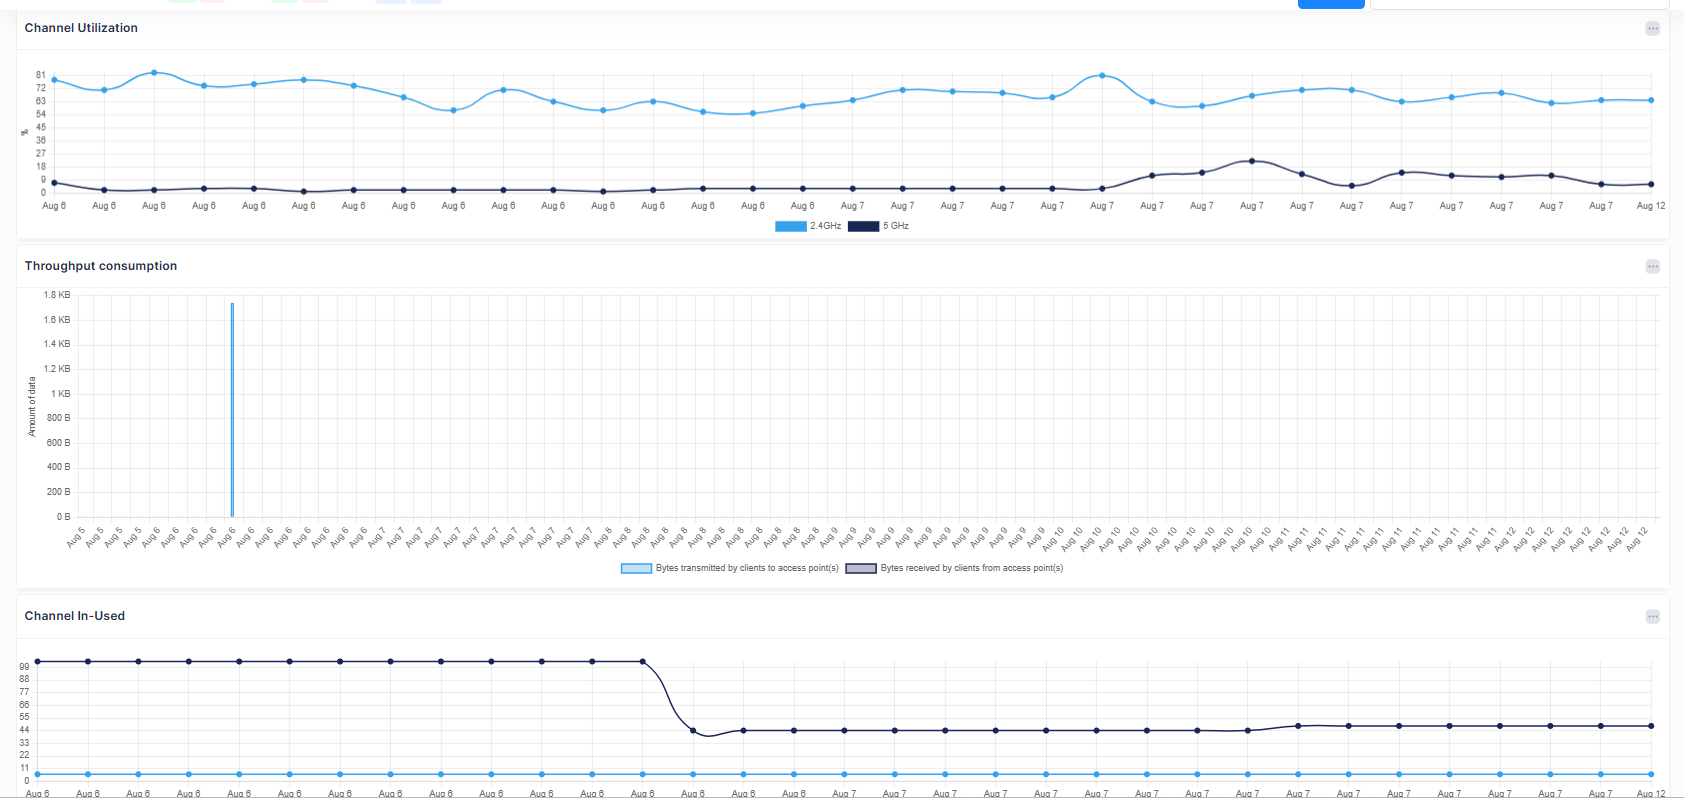Click the Channel Utilization panel title
This screenshot has width=1684, height=798.
coord(81,28)
